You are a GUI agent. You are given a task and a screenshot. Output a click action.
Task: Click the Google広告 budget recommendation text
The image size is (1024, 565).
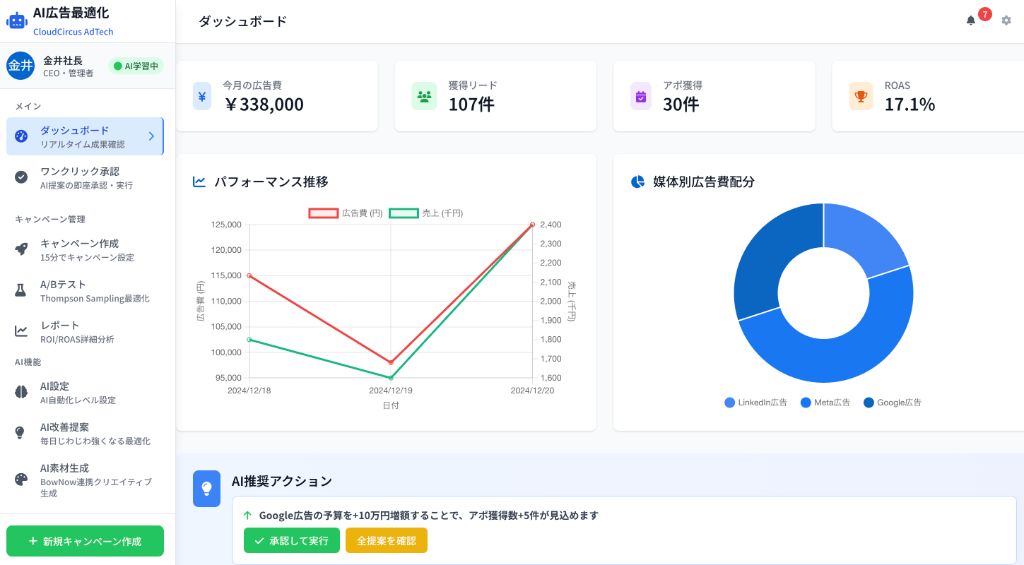tap(428, 515)
